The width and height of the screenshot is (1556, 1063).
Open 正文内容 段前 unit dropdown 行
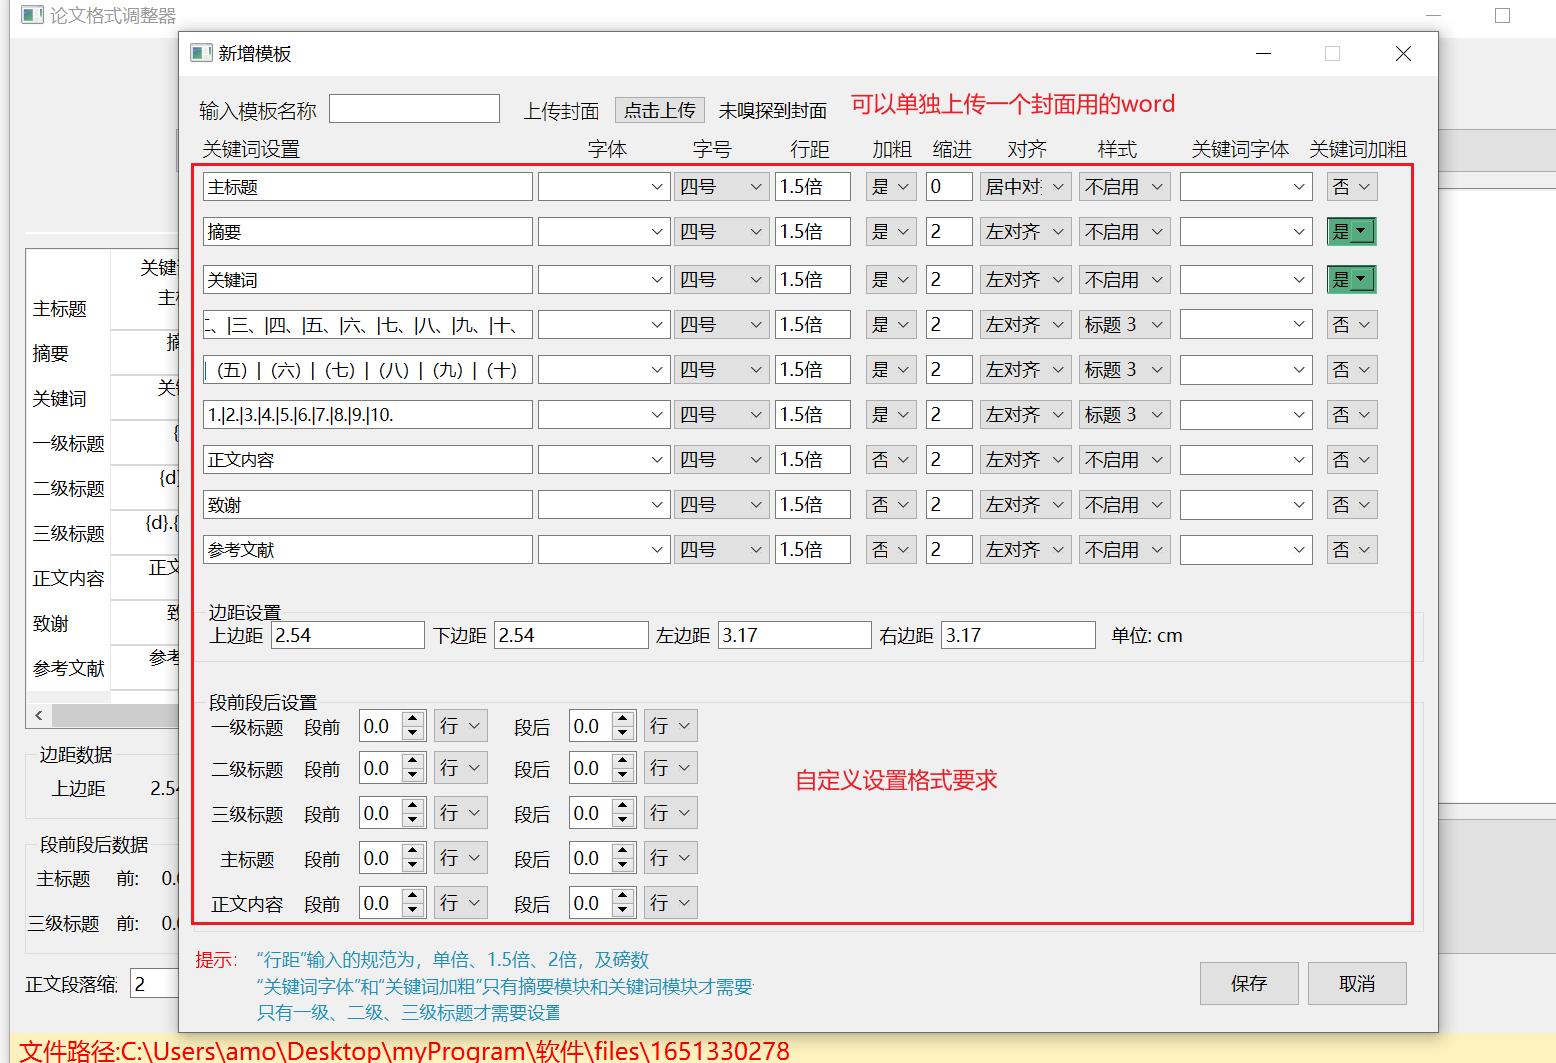pos(461,903)
